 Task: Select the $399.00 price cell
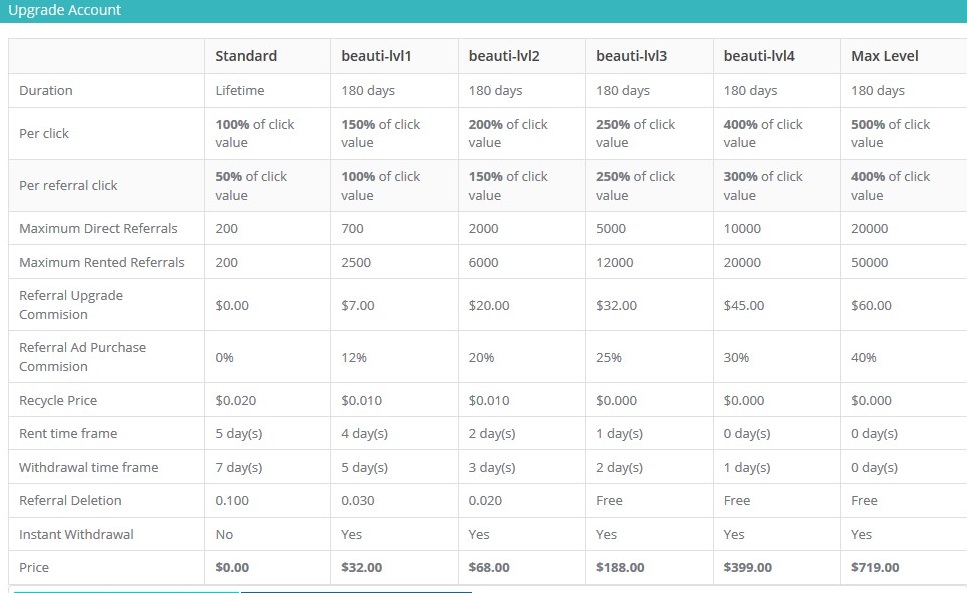(x=748, y=567)
